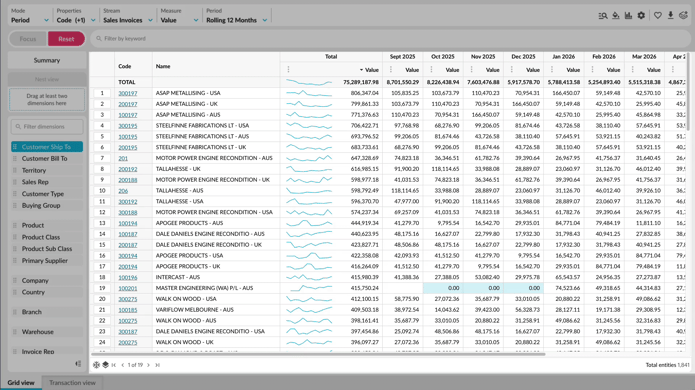The width and height of the screenshot is (695, 390).
Task: Open the Feb 2026 column options dots
Action: [x=593, y=70]
